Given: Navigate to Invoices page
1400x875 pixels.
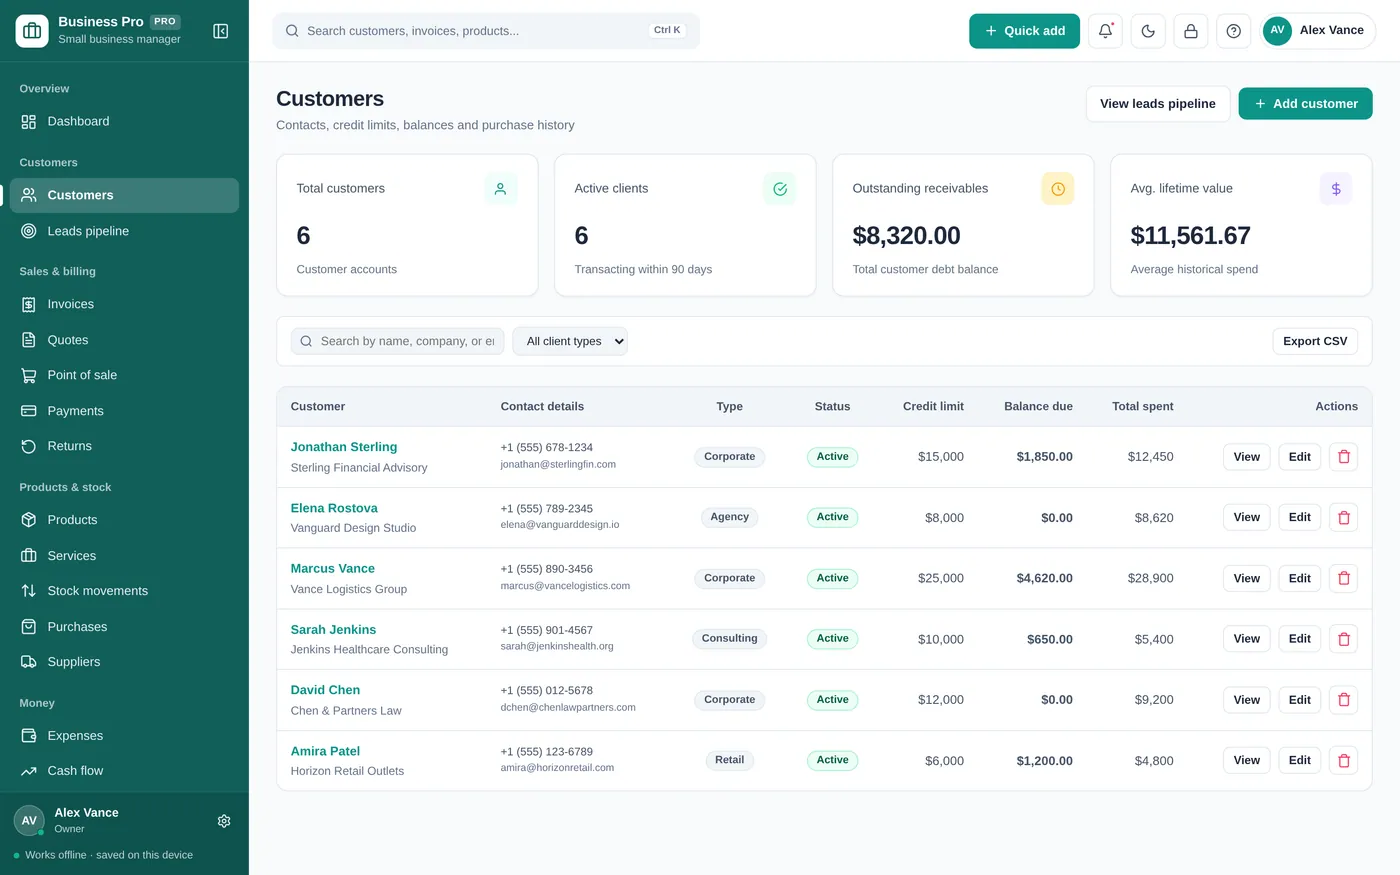Looking at the screenshot, I should pyautogui.click(x=124, y=304).
